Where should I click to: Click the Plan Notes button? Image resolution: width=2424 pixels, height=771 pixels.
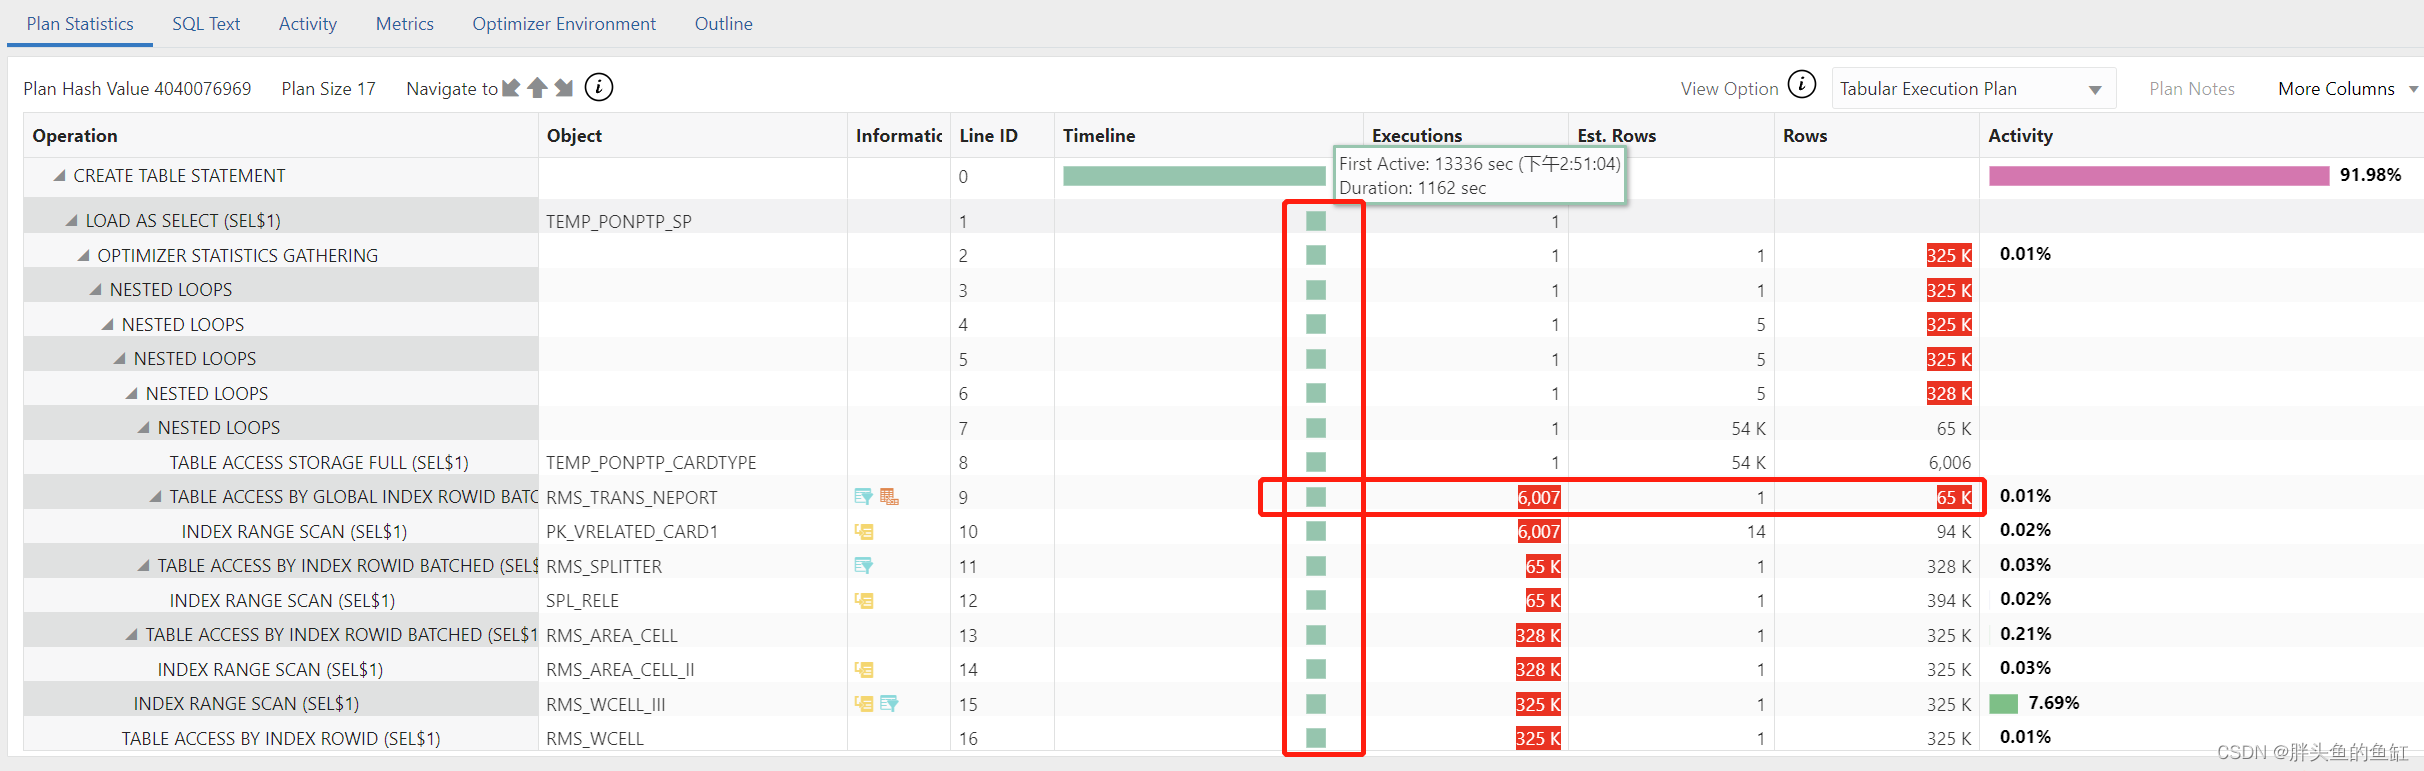2192,89
